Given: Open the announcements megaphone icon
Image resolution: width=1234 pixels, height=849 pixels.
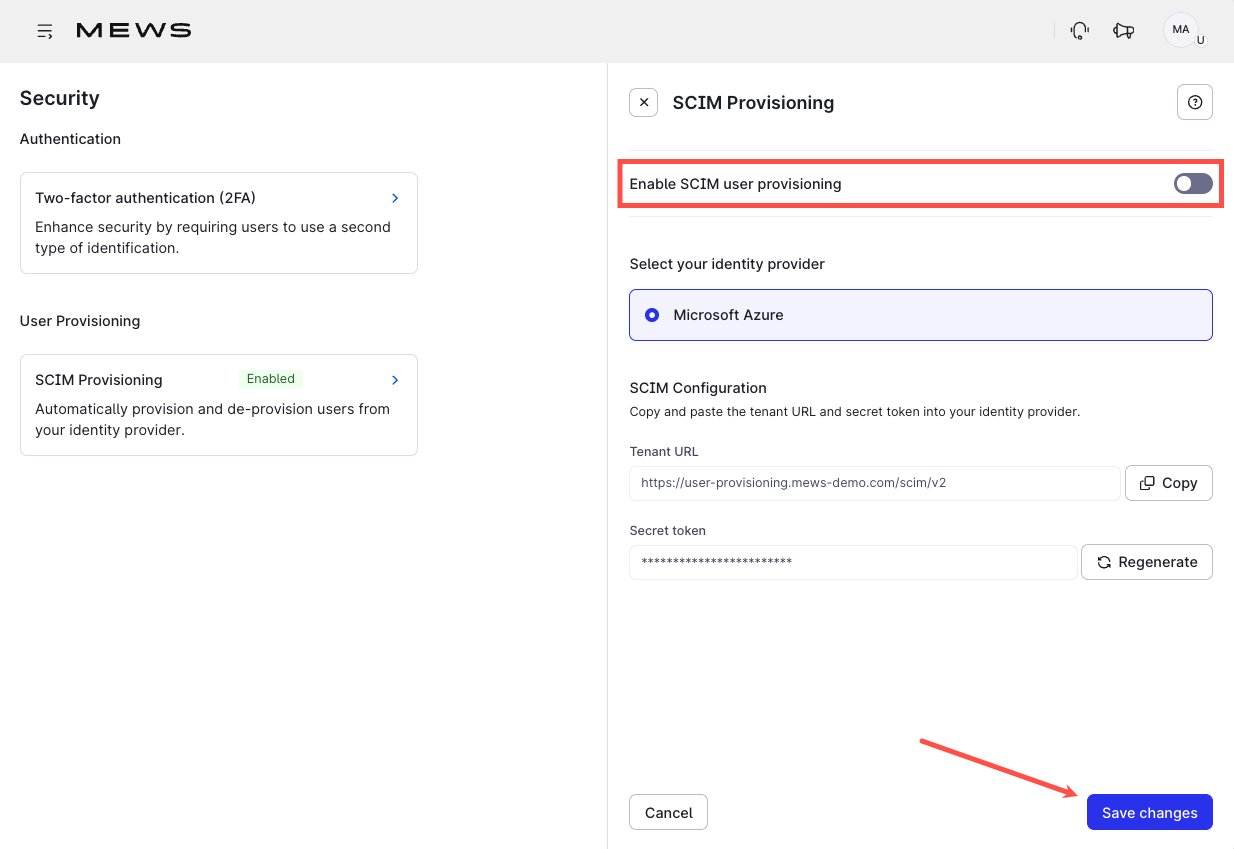Looking at the screenshot, I should [1123, 31].
